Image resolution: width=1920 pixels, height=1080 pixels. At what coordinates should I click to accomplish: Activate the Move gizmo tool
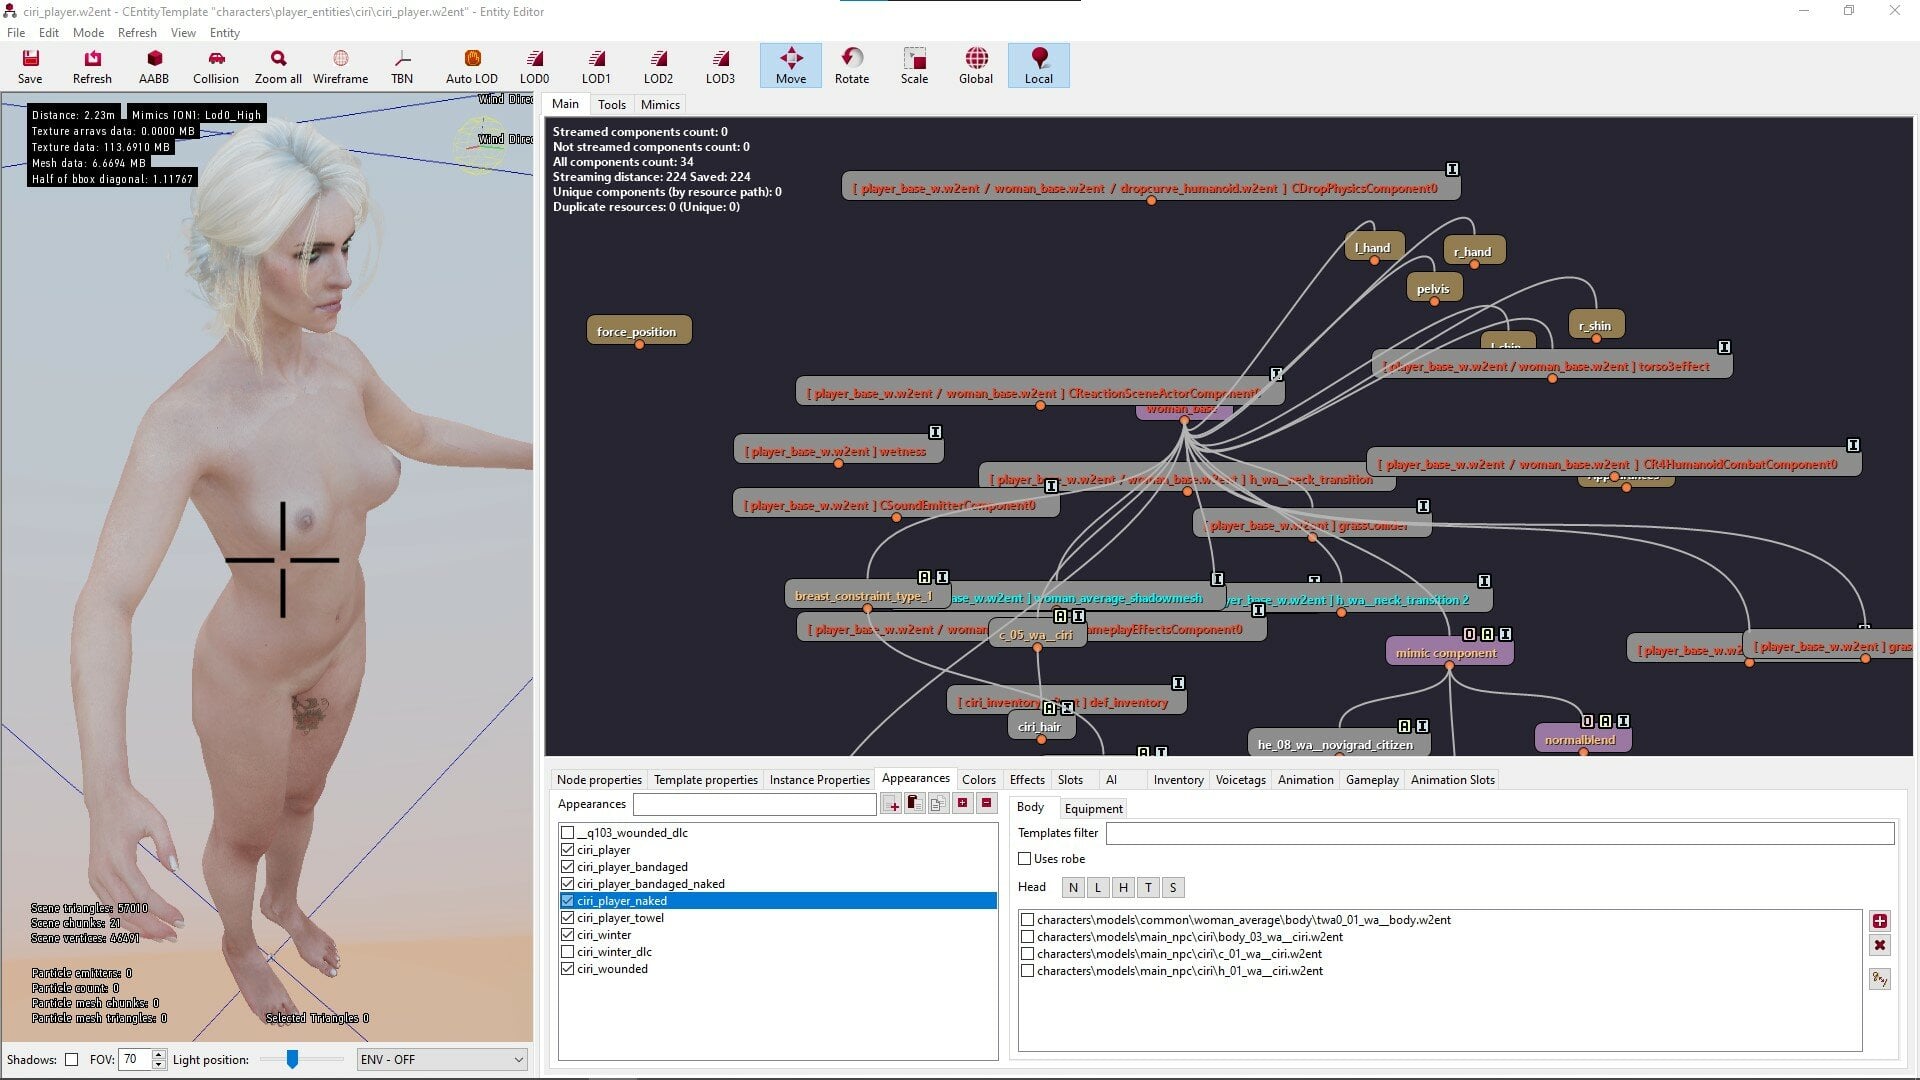(790, 66)
